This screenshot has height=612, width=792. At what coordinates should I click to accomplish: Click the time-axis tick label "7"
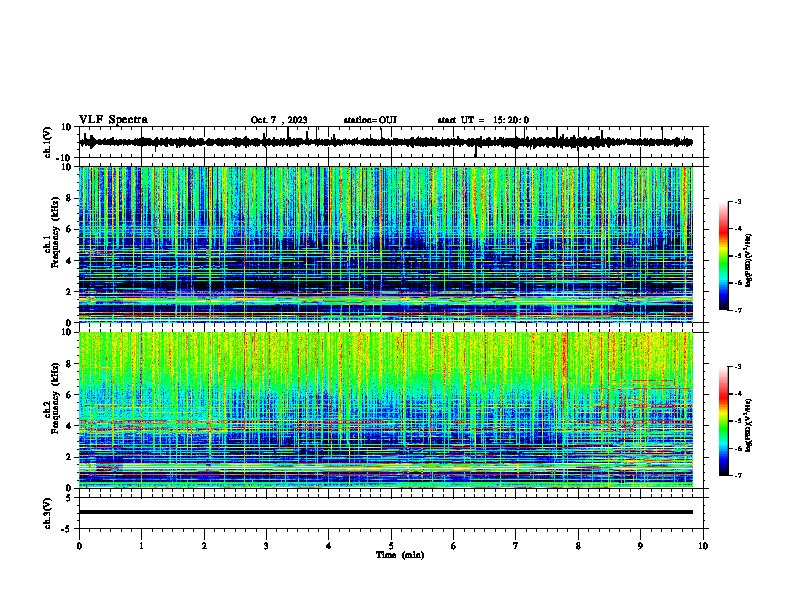pyautogui.click(x=516, y=546)
